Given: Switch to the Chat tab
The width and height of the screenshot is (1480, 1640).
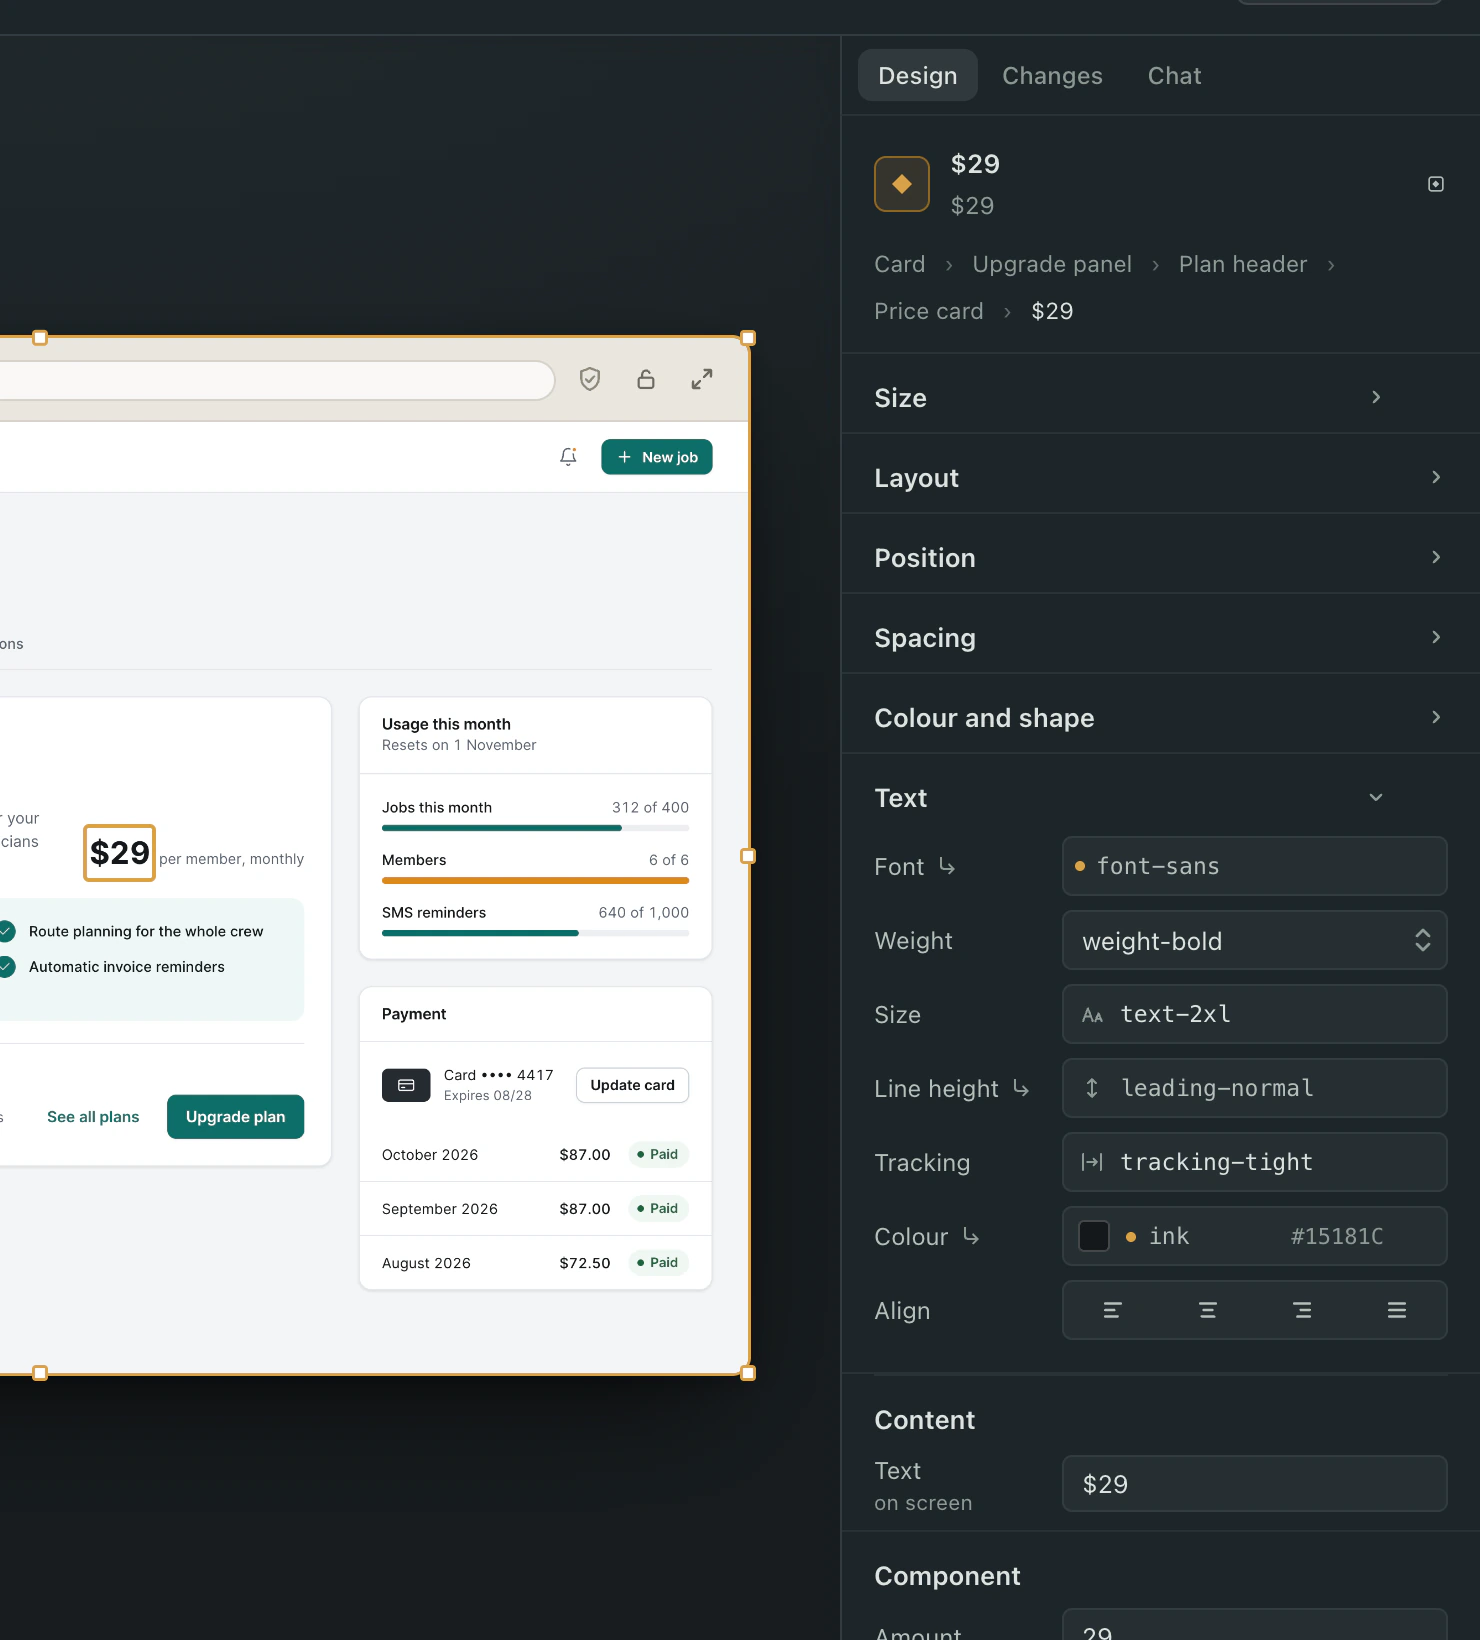Looking at the screenshot, I should click(1174, 76).
